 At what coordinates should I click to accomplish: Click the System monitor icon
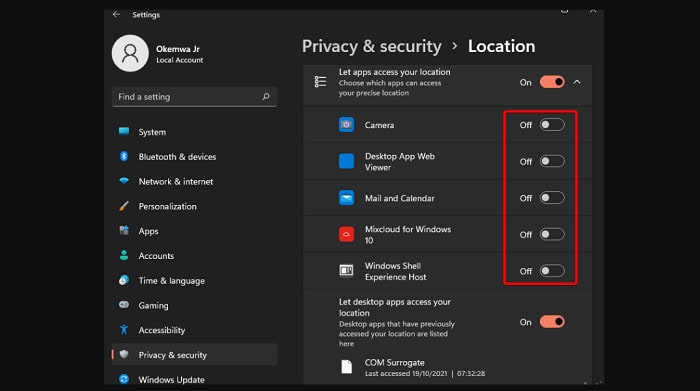point(124,131)
